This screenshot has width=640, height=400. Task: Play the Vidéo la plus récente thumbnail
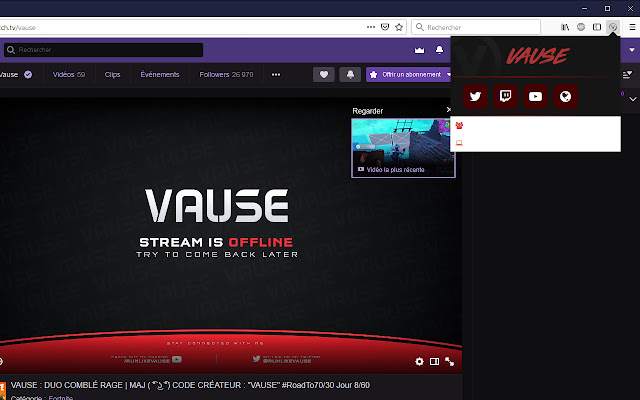(403, 148)
